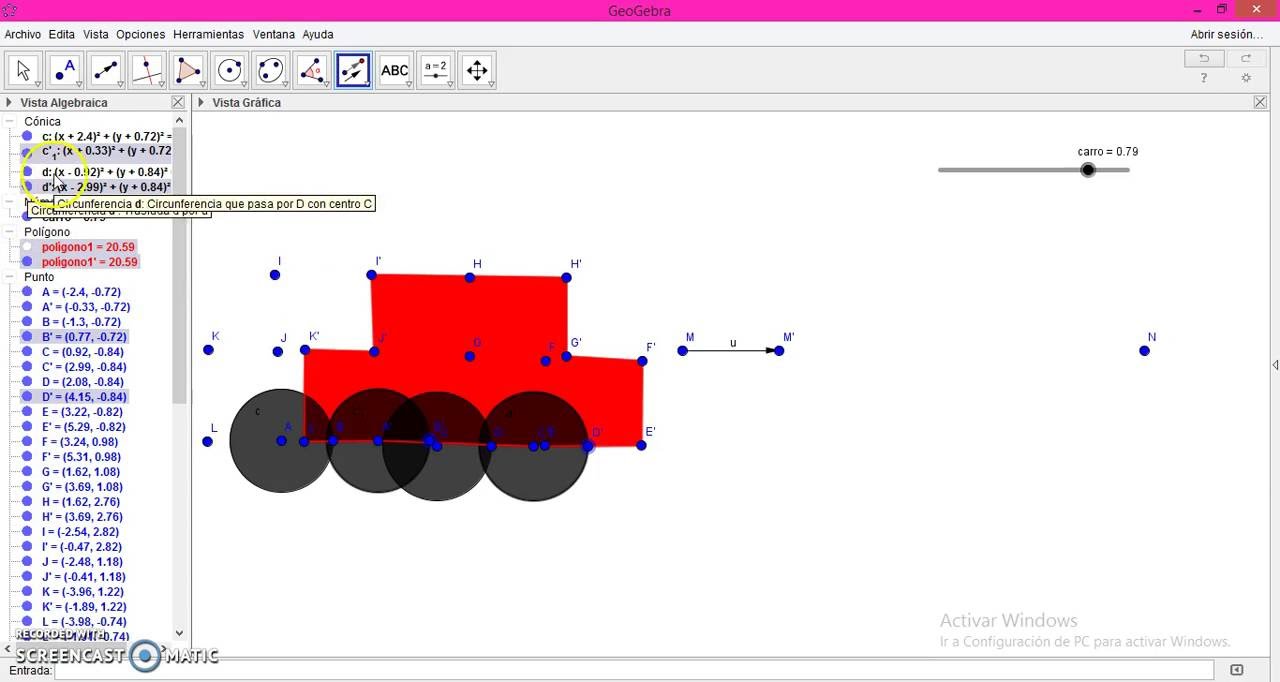Open the input help icon beside Entrada
Viewport: 1280px width, 682px height.
(1237, 670)
